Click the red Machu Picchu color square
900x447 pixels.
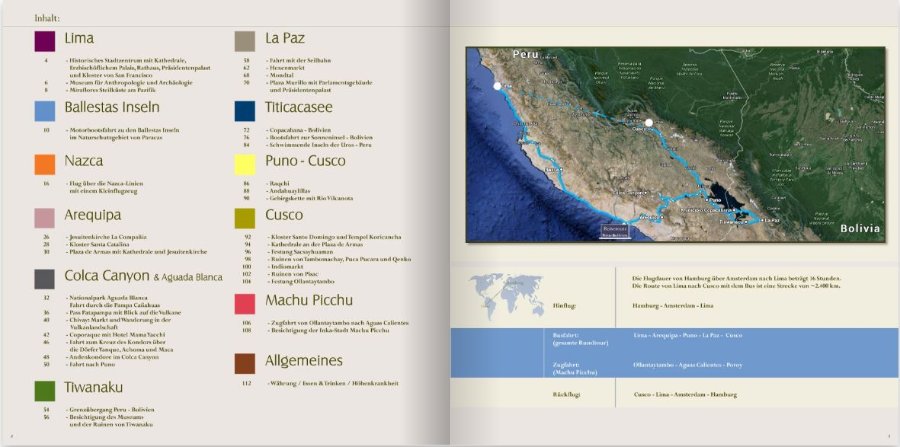click(x=245, y=304)
